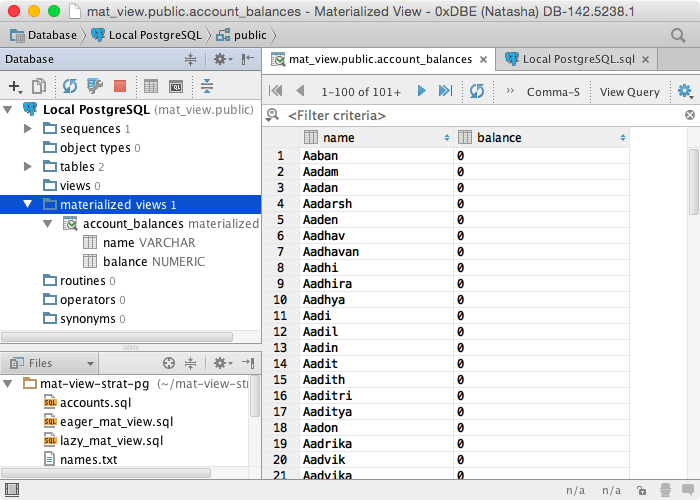Hide the Database panel with pin icon
Viewport: 700px width, 500px height.
tap(248, 59)
